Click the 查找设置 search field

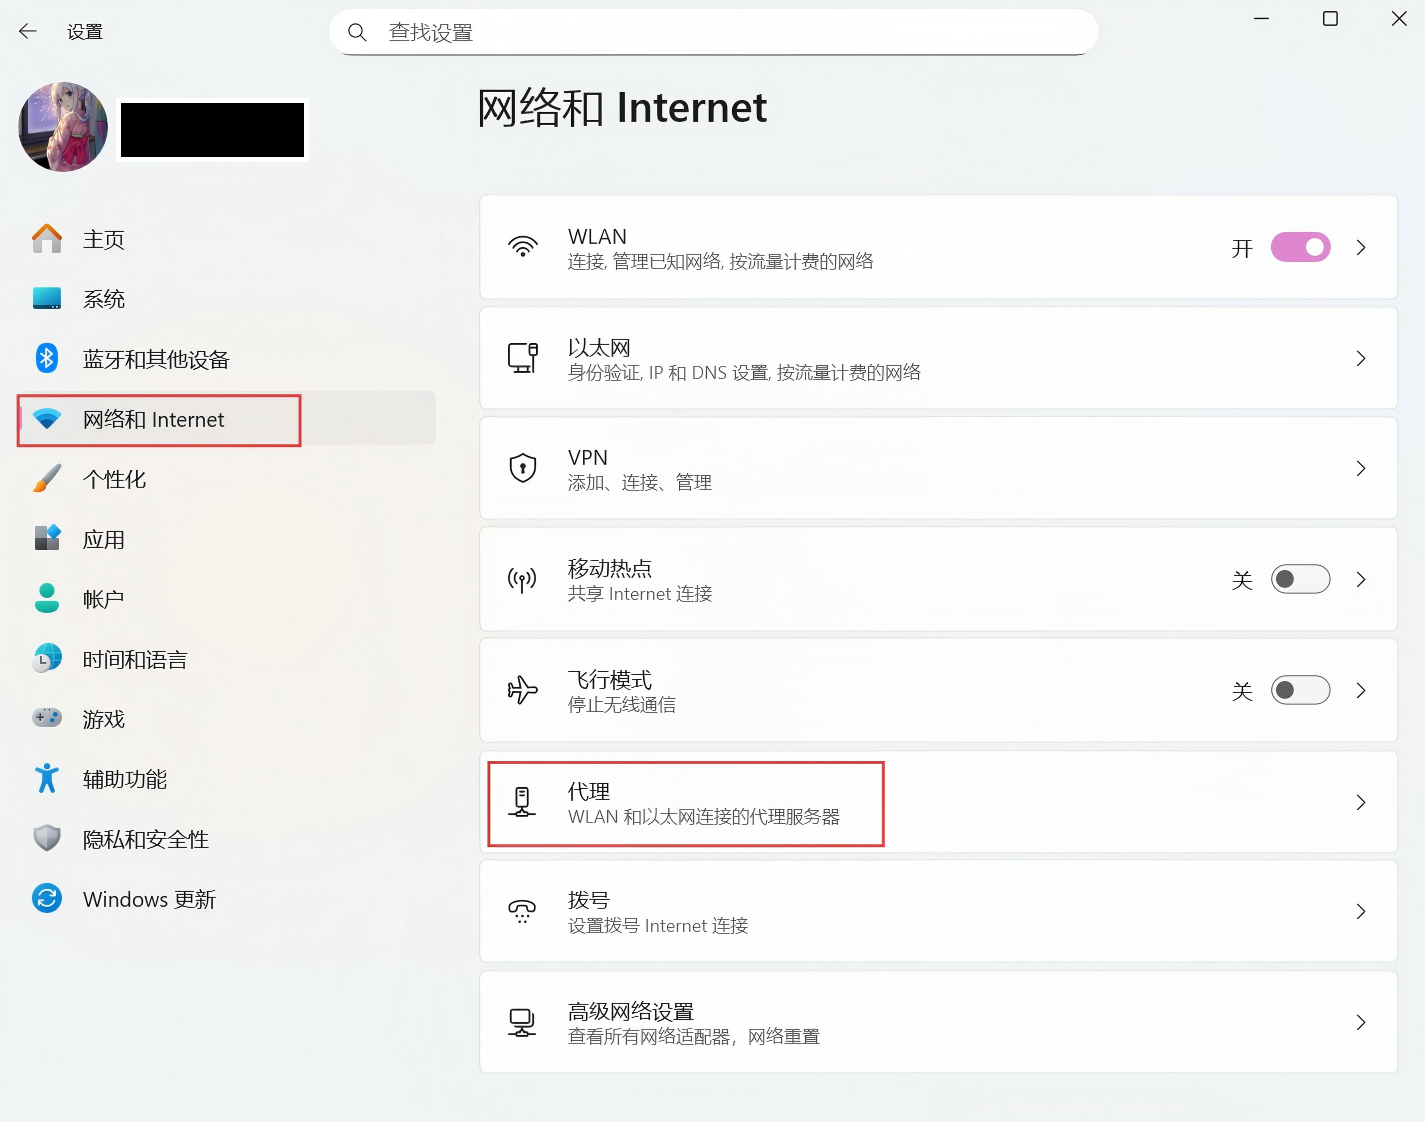[x=712, y=31]
